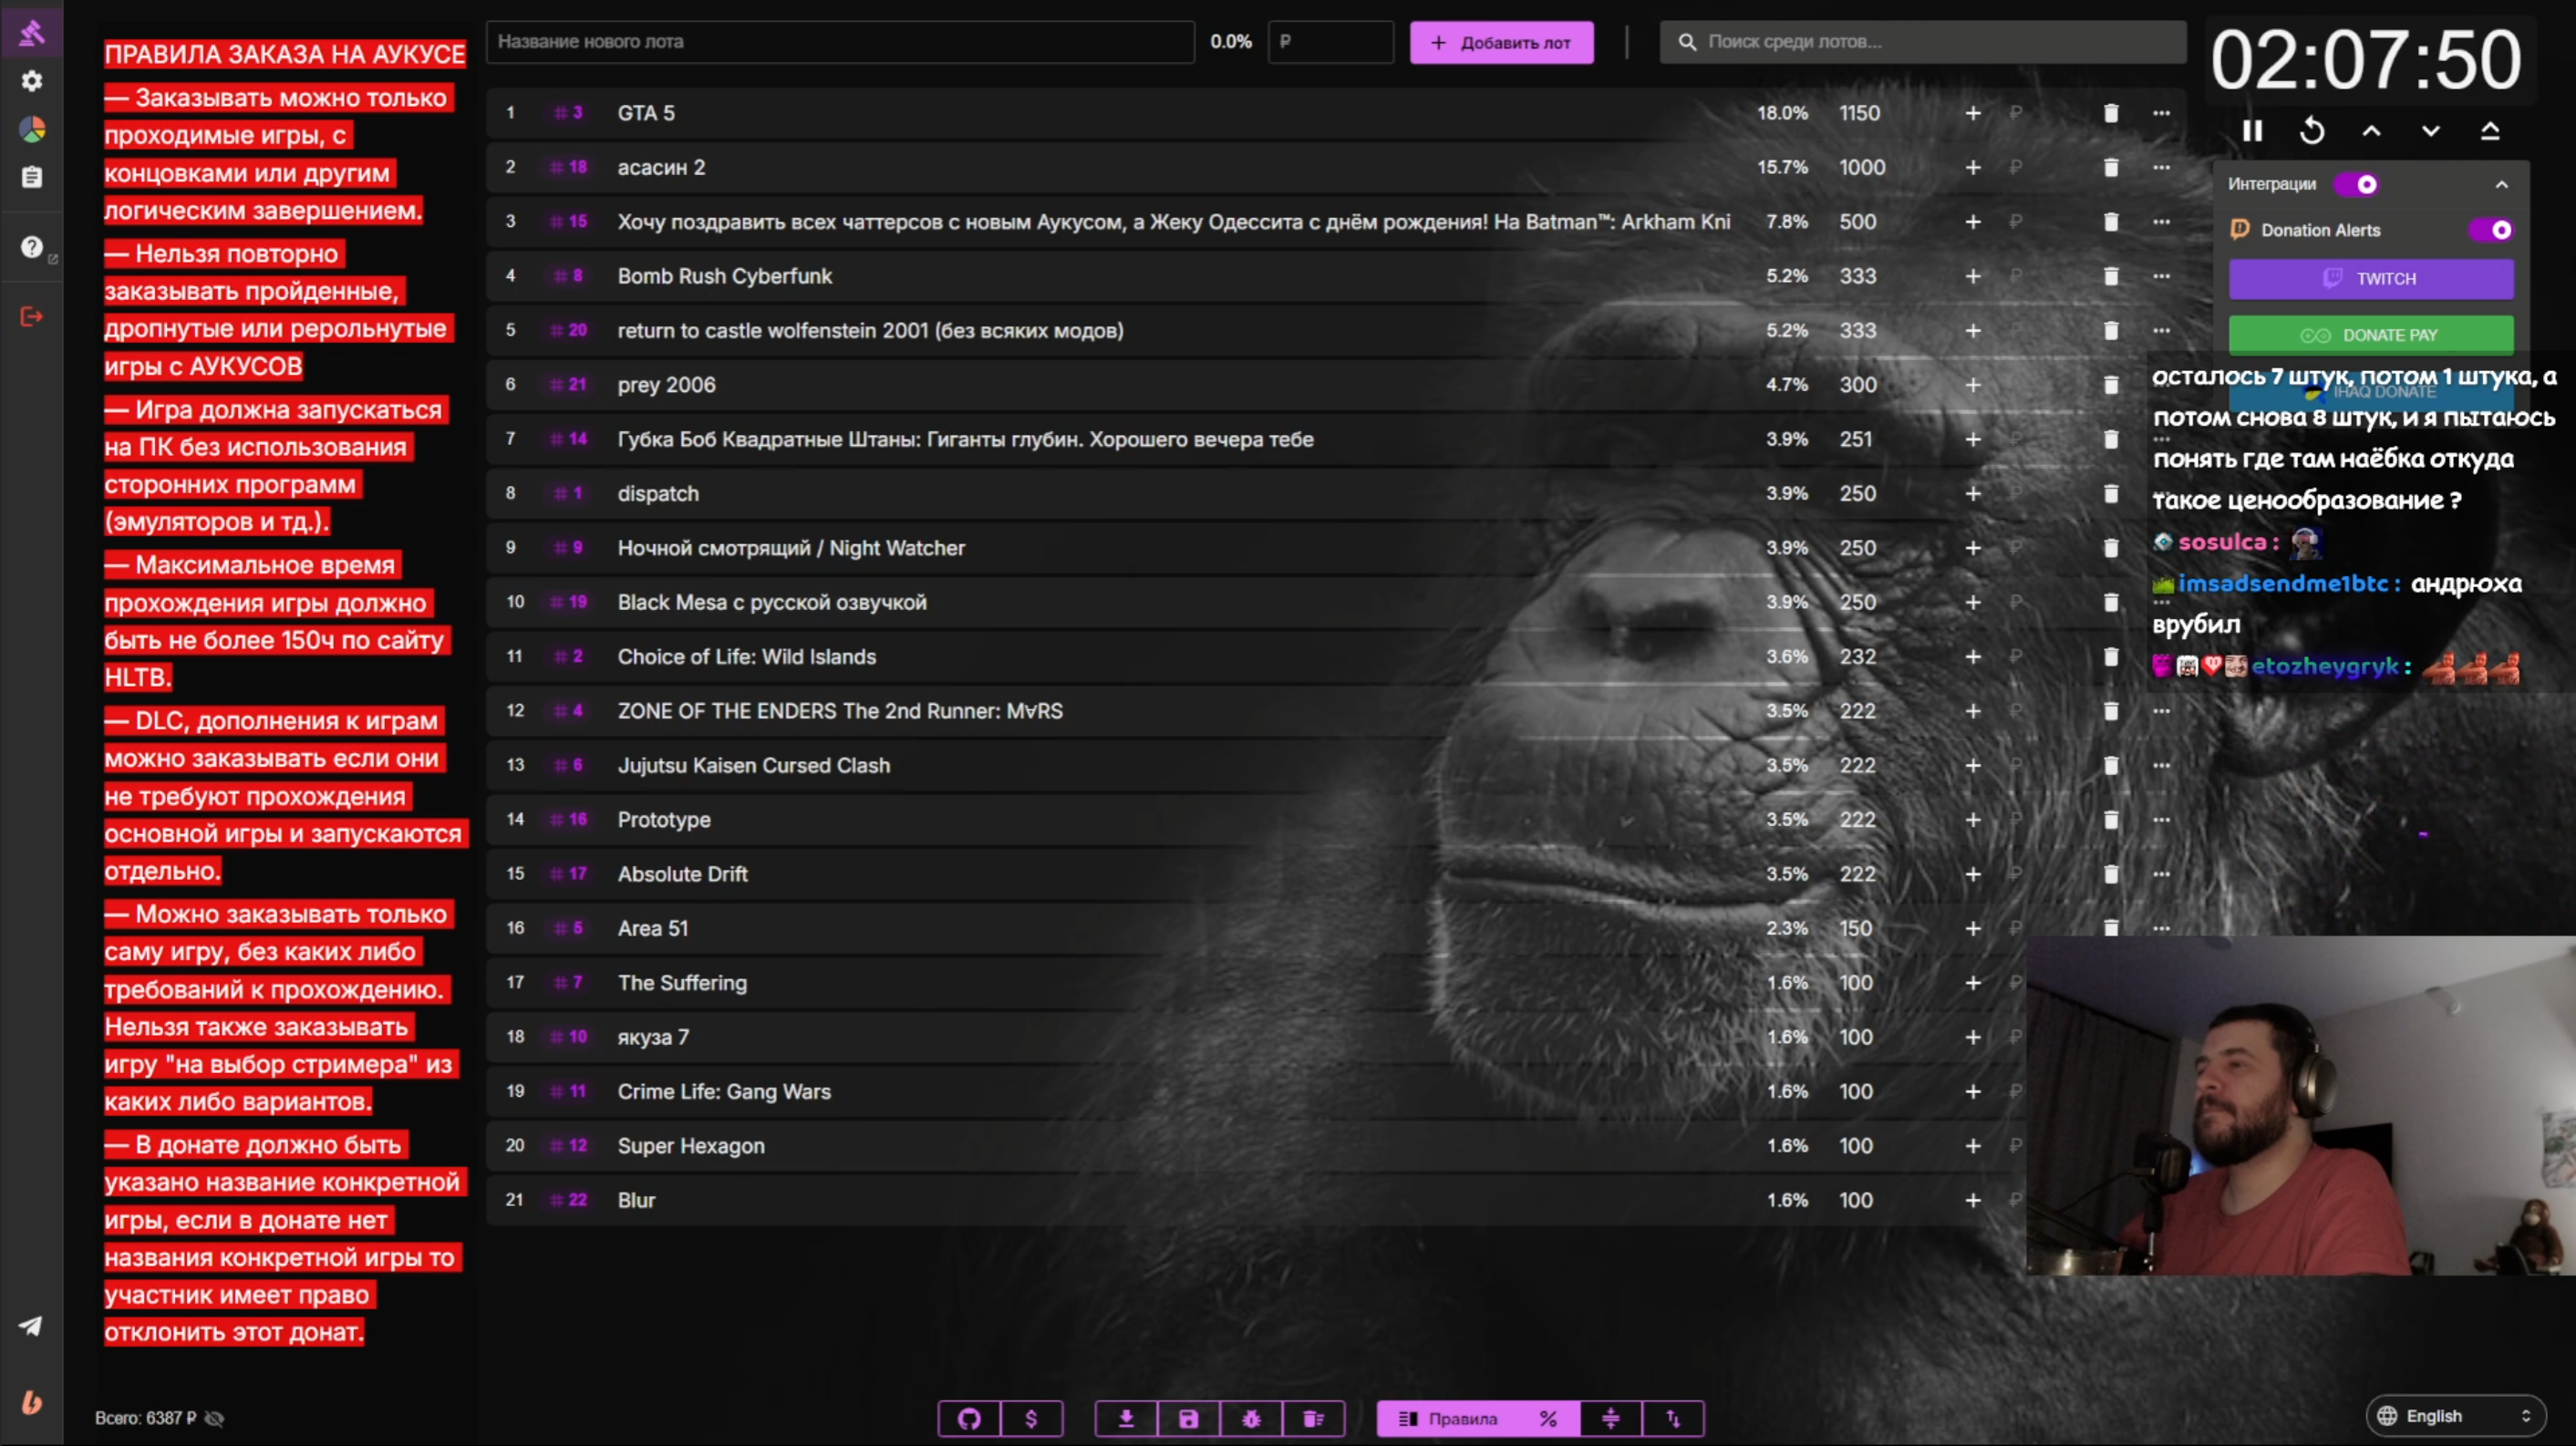Disable the Donation Alerts integration
Screen dimensions: 2576x1446
[x=2490, y=230]
